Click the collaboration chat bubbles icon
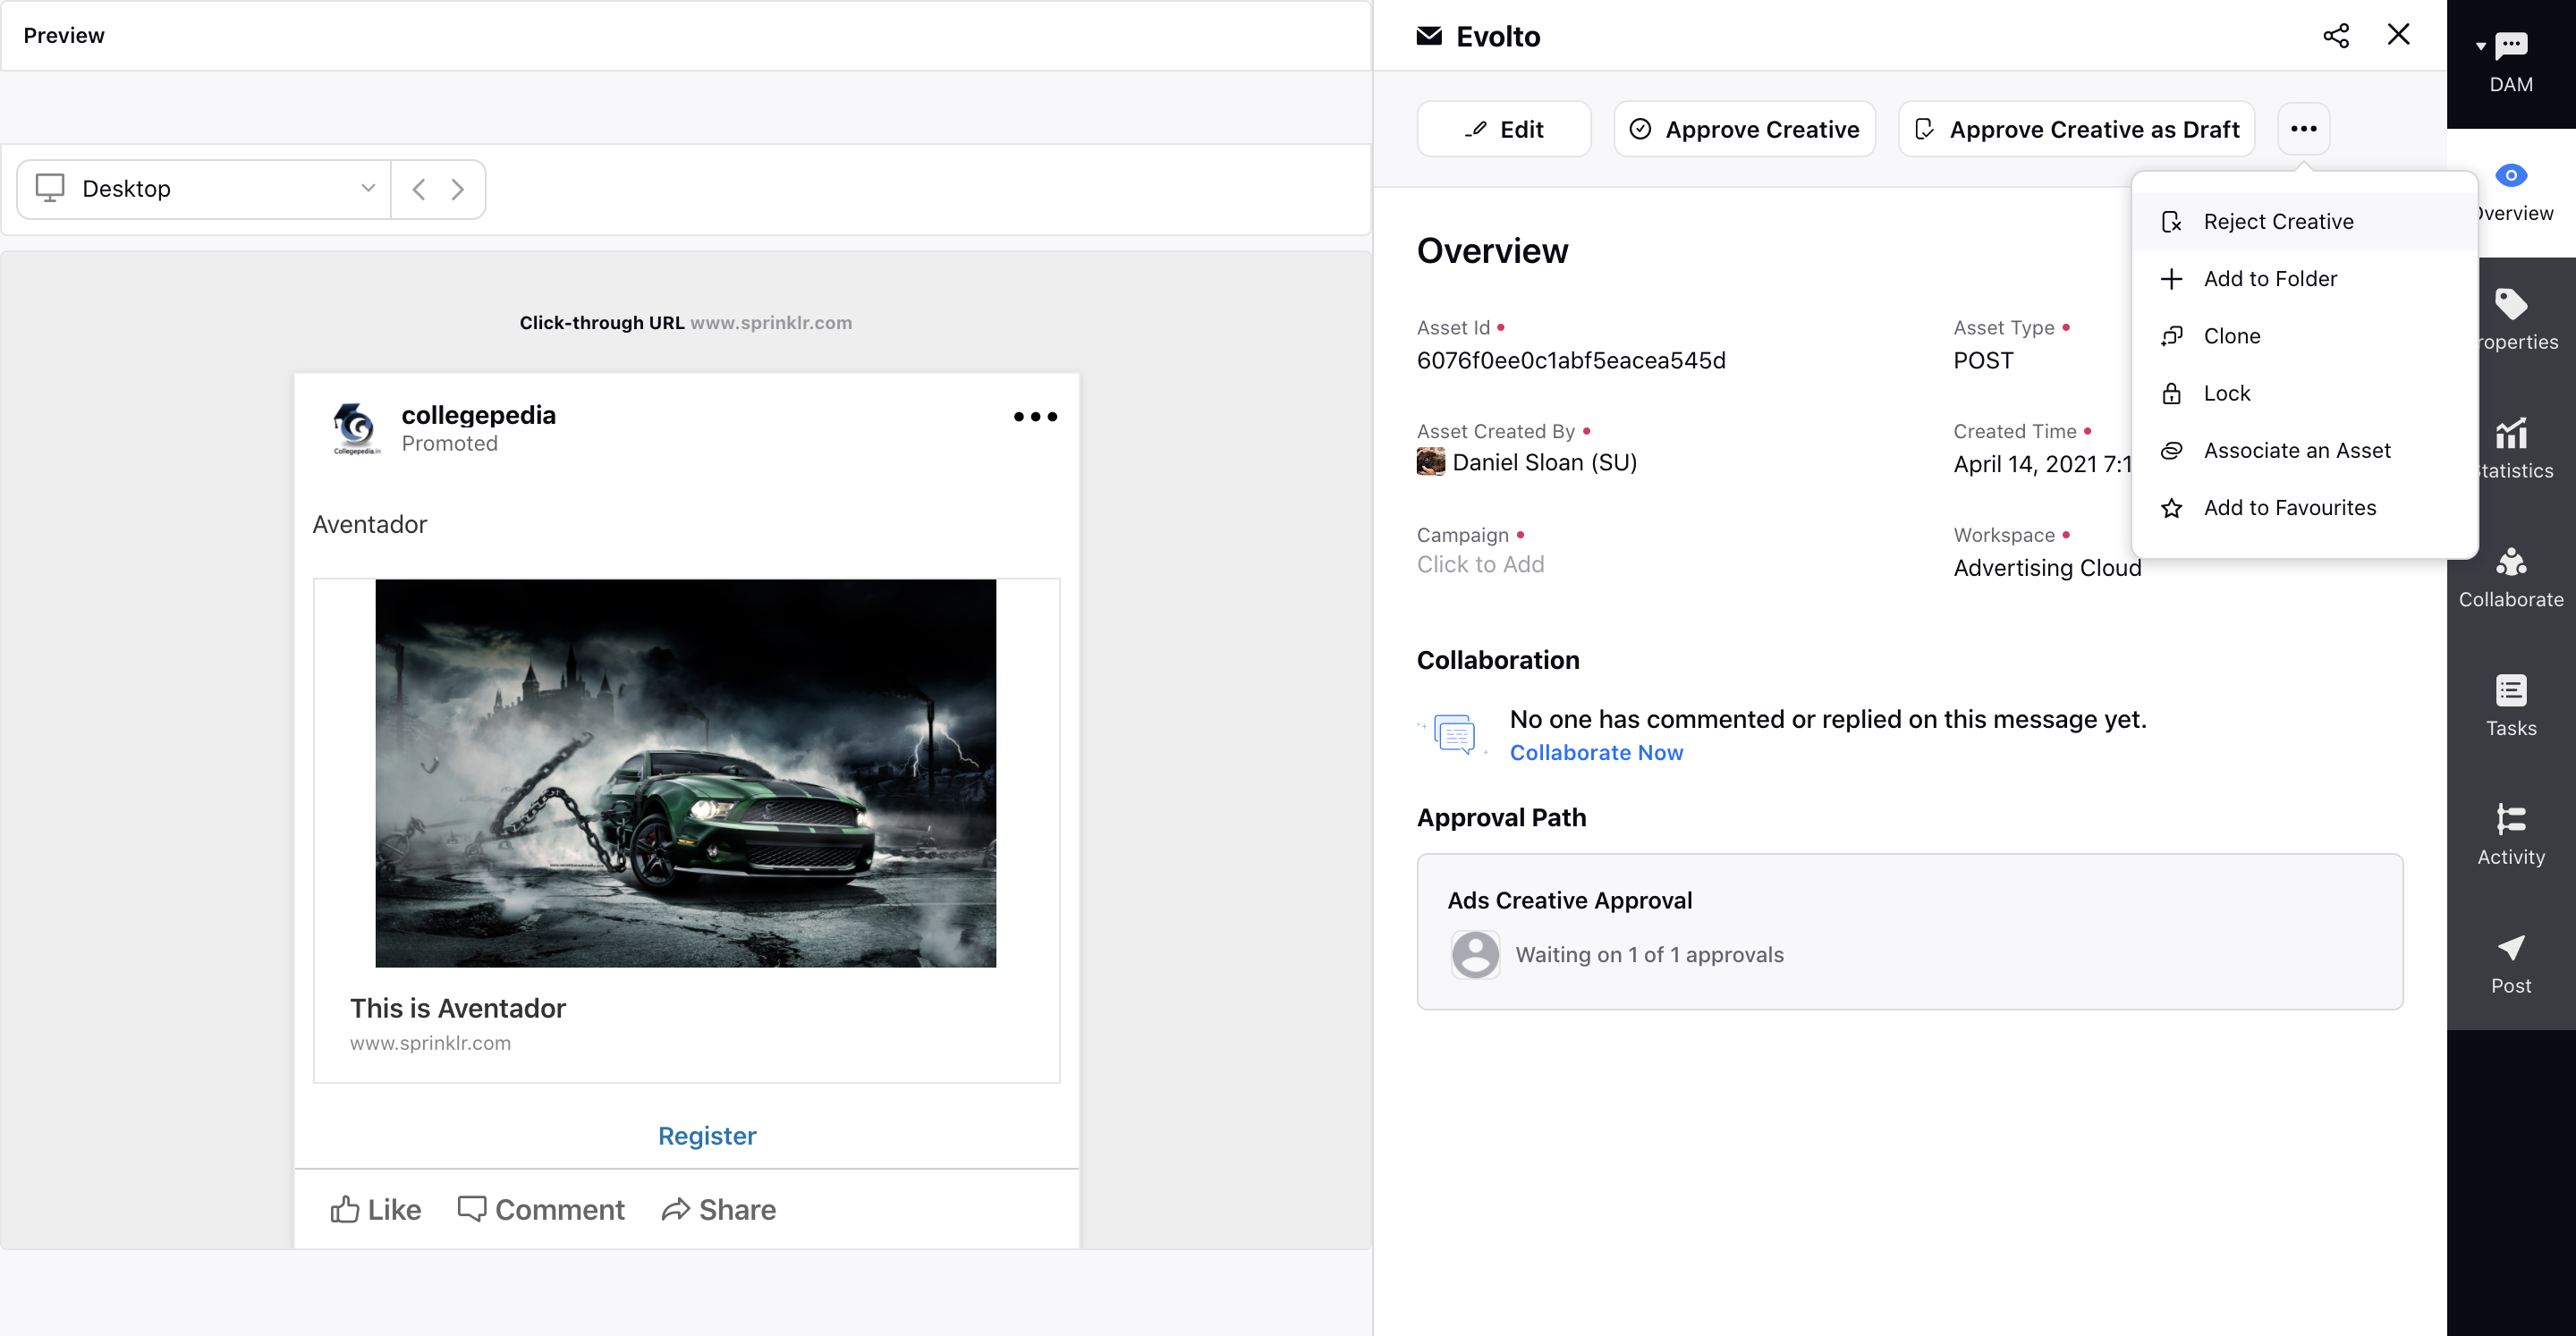 click(1454, 734)
